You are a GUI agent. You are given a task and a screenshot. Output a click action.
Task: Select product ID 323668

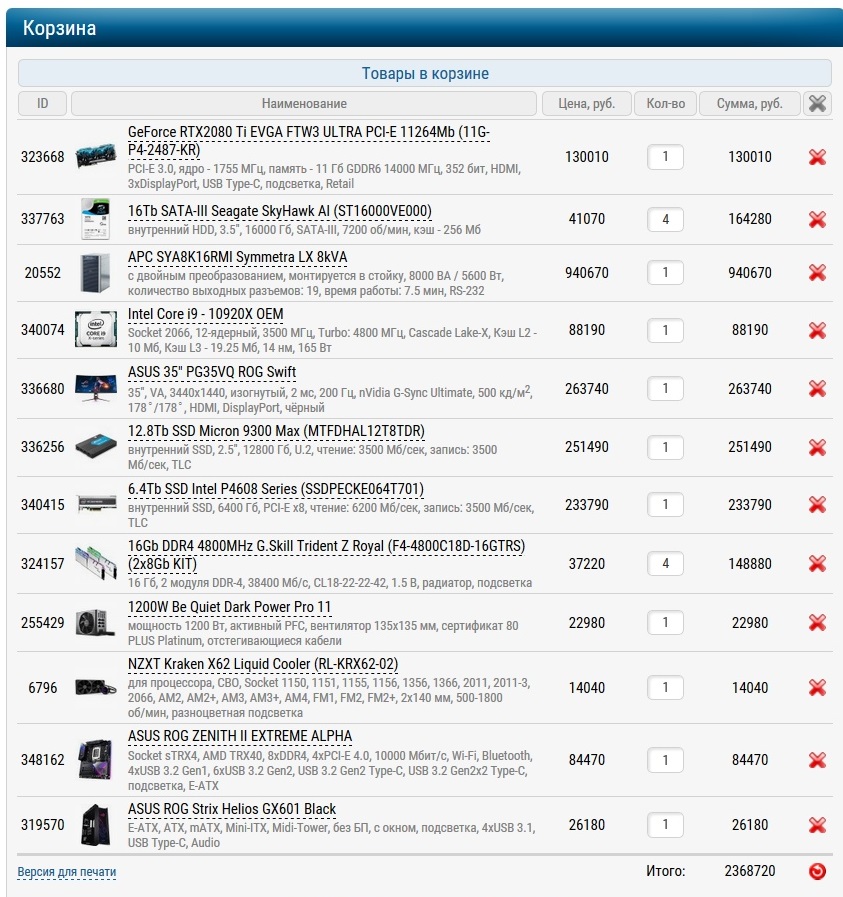click(43, 157)
